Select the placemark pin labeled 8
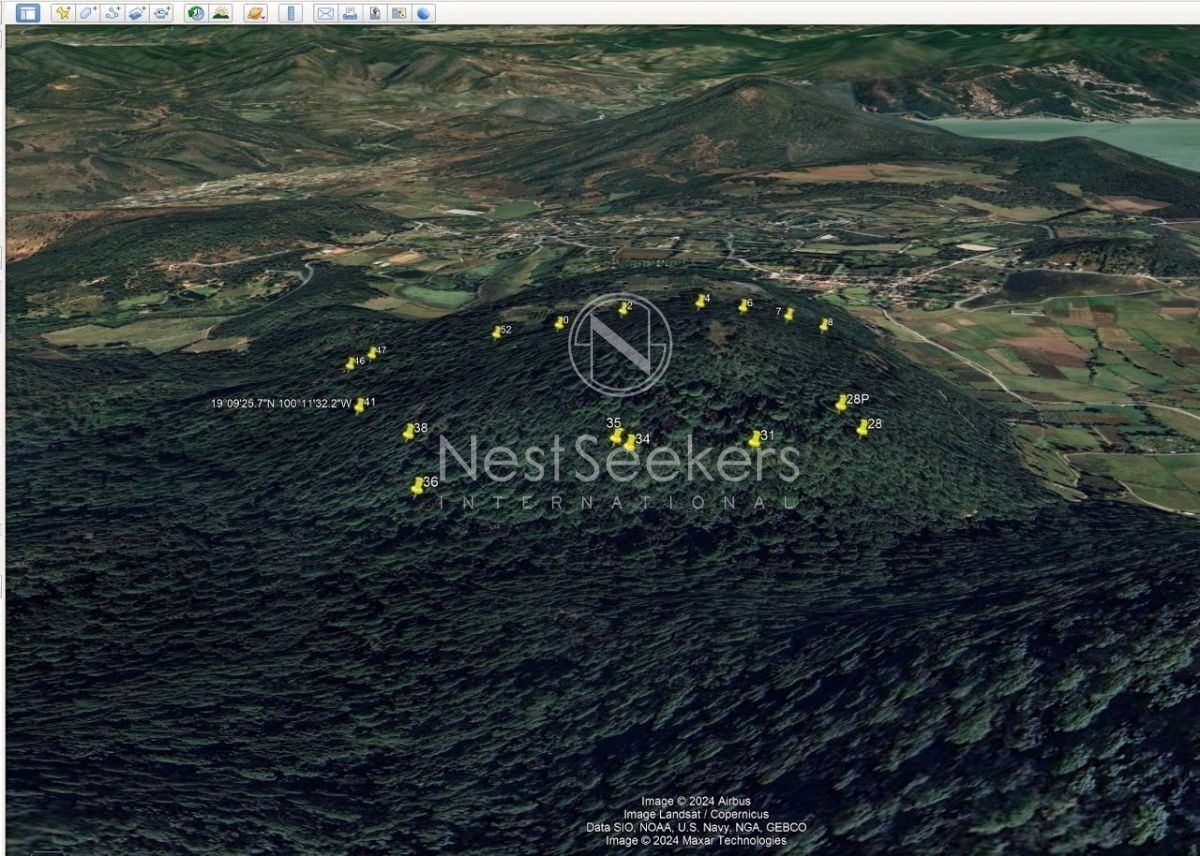Viewport: 1200px width, 856px height. tap(824, 325)
